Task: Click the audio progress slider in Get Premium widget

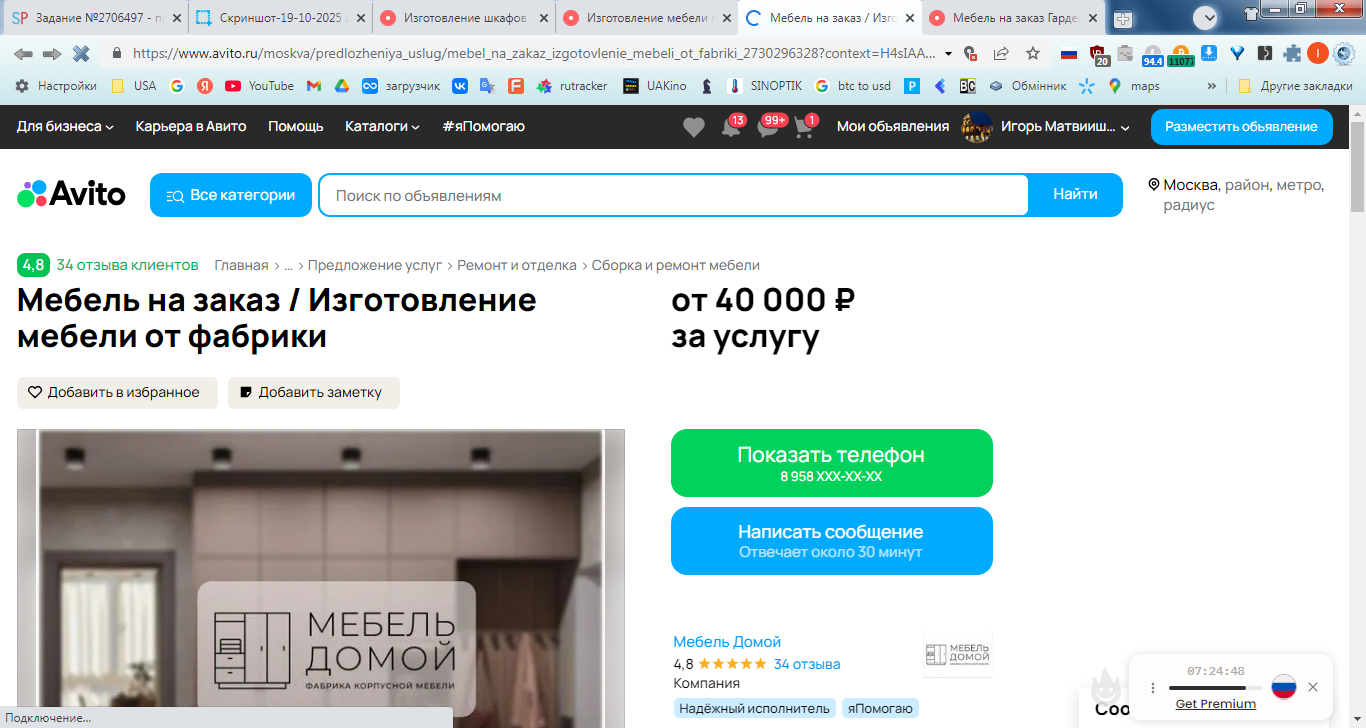Action: tap(1214, 688)
